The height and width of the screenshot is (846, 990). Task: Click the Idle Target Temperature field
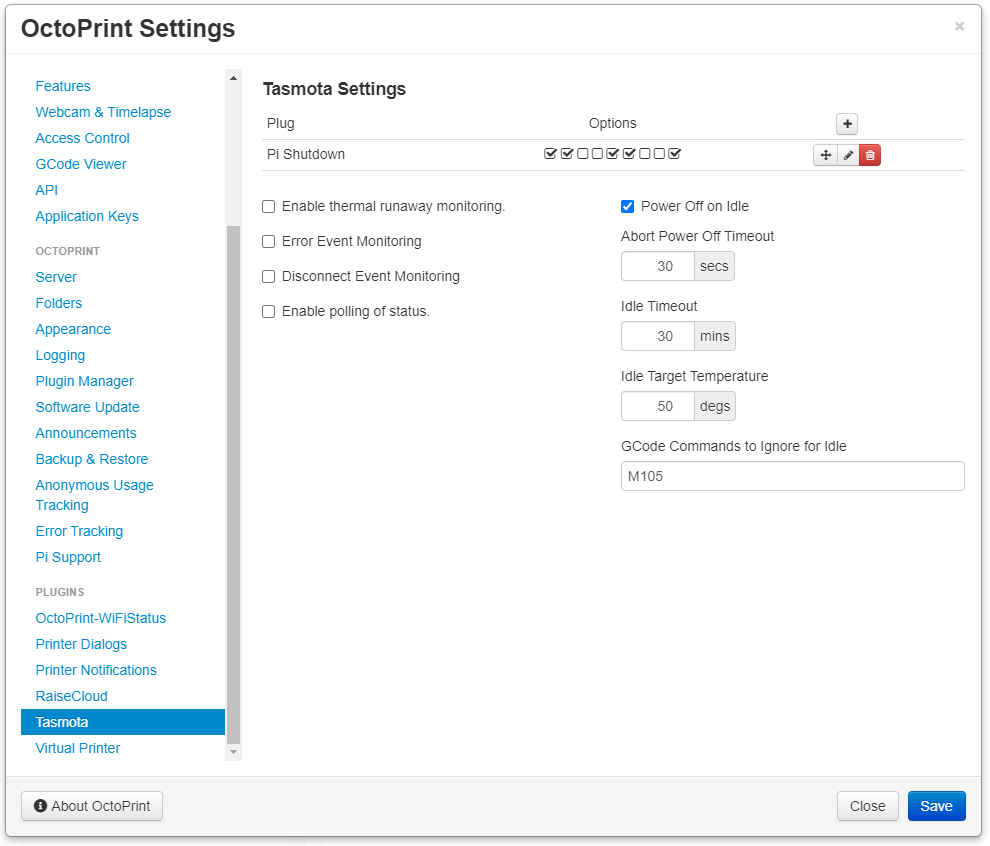pos(658,407)
